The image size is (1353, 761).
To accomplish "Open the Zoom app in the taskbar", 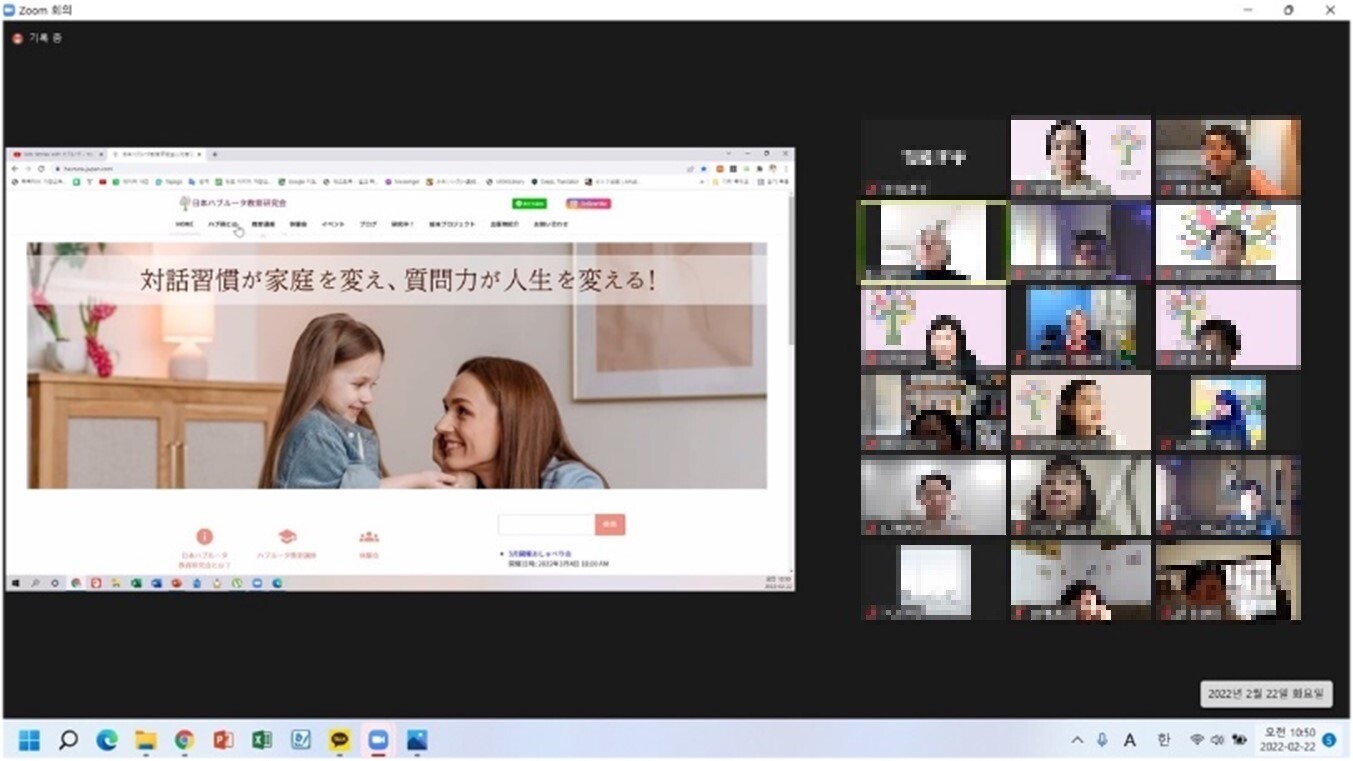I will point(378,740).
